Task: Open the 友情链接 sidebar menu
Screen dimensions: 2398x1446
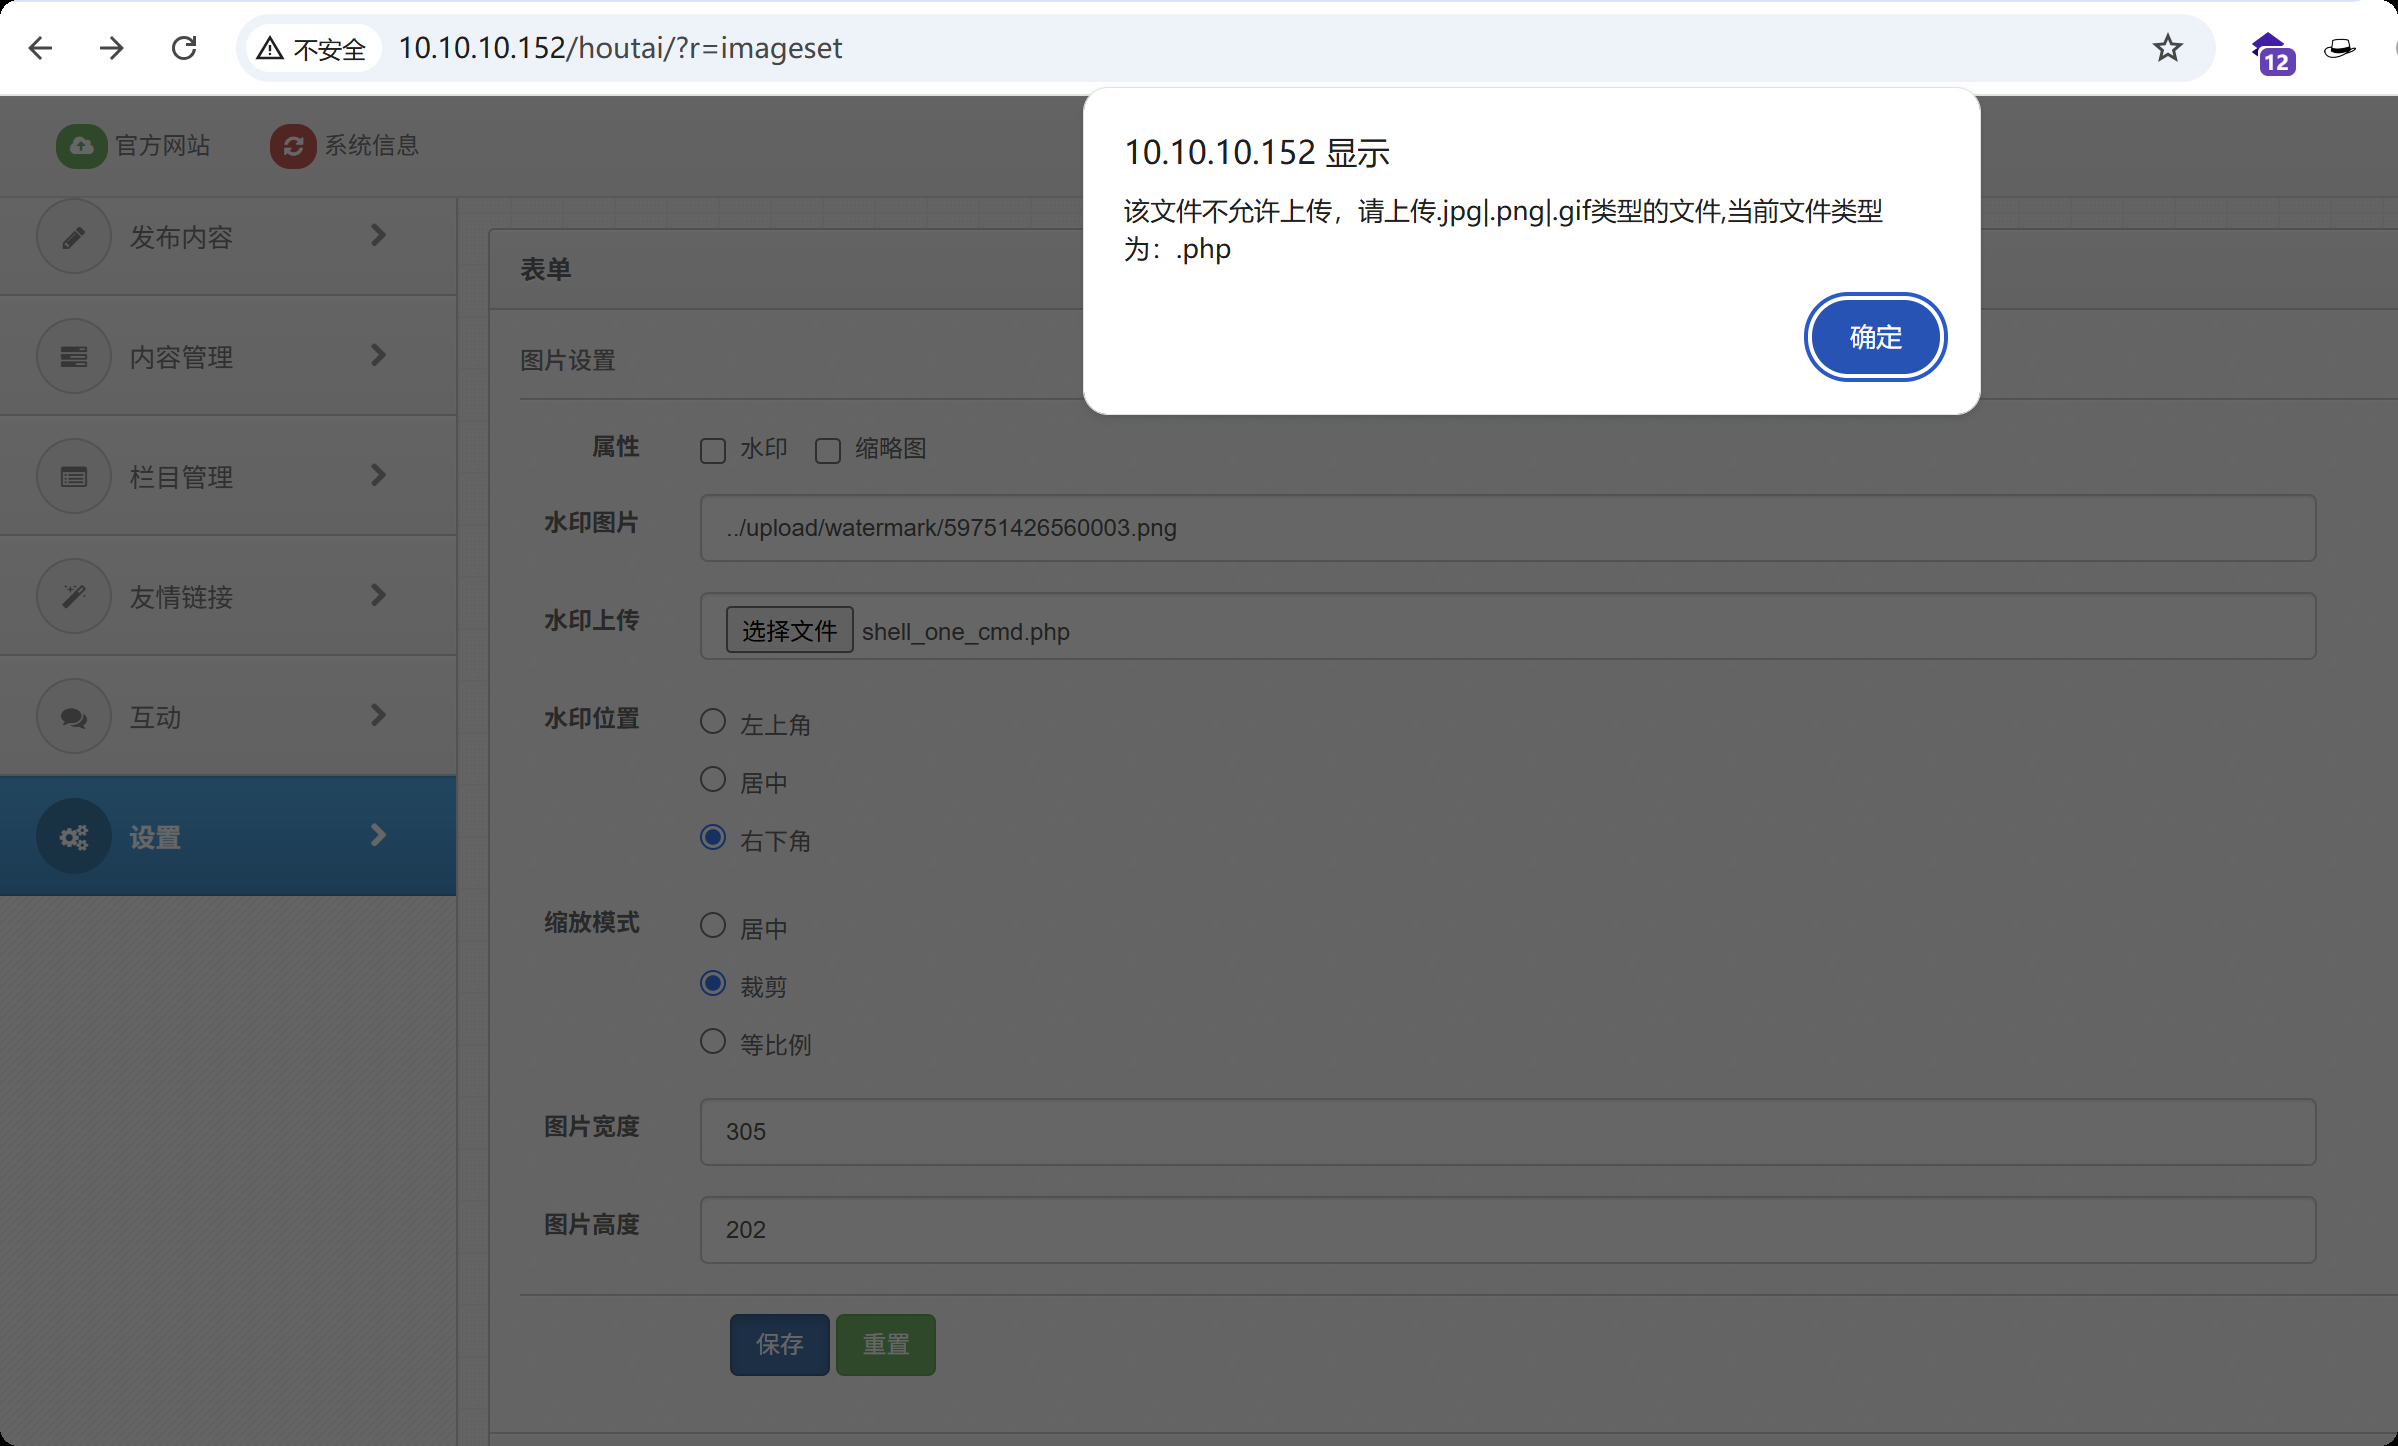Action: (228, 596)
